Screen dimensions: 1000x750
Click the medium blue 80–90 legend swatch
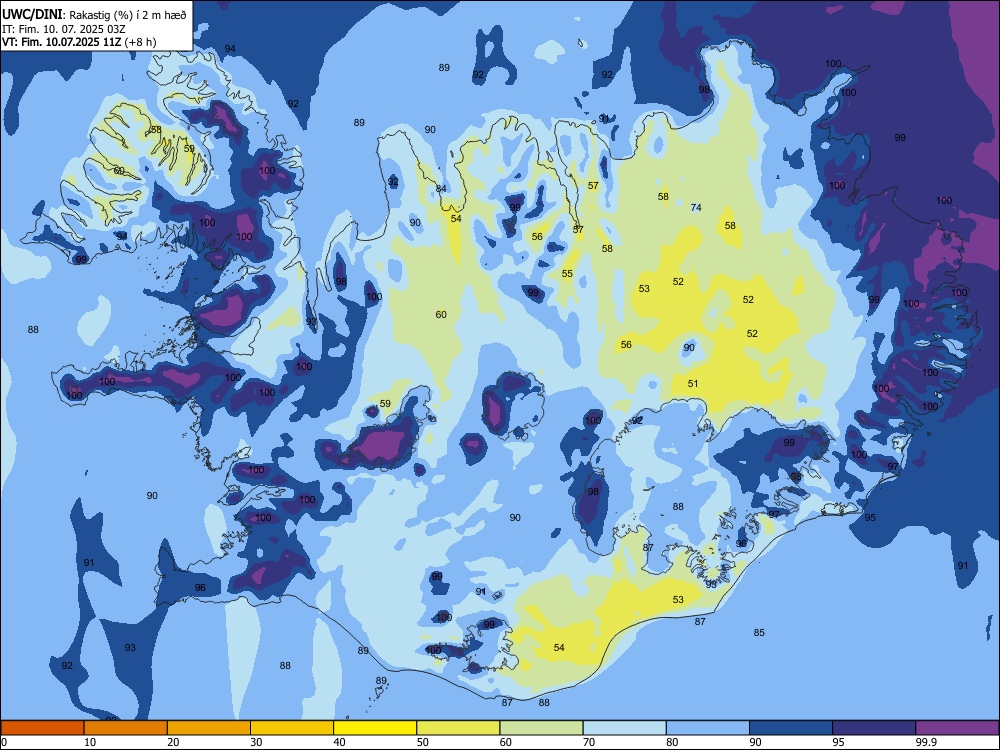coord(708,728)
